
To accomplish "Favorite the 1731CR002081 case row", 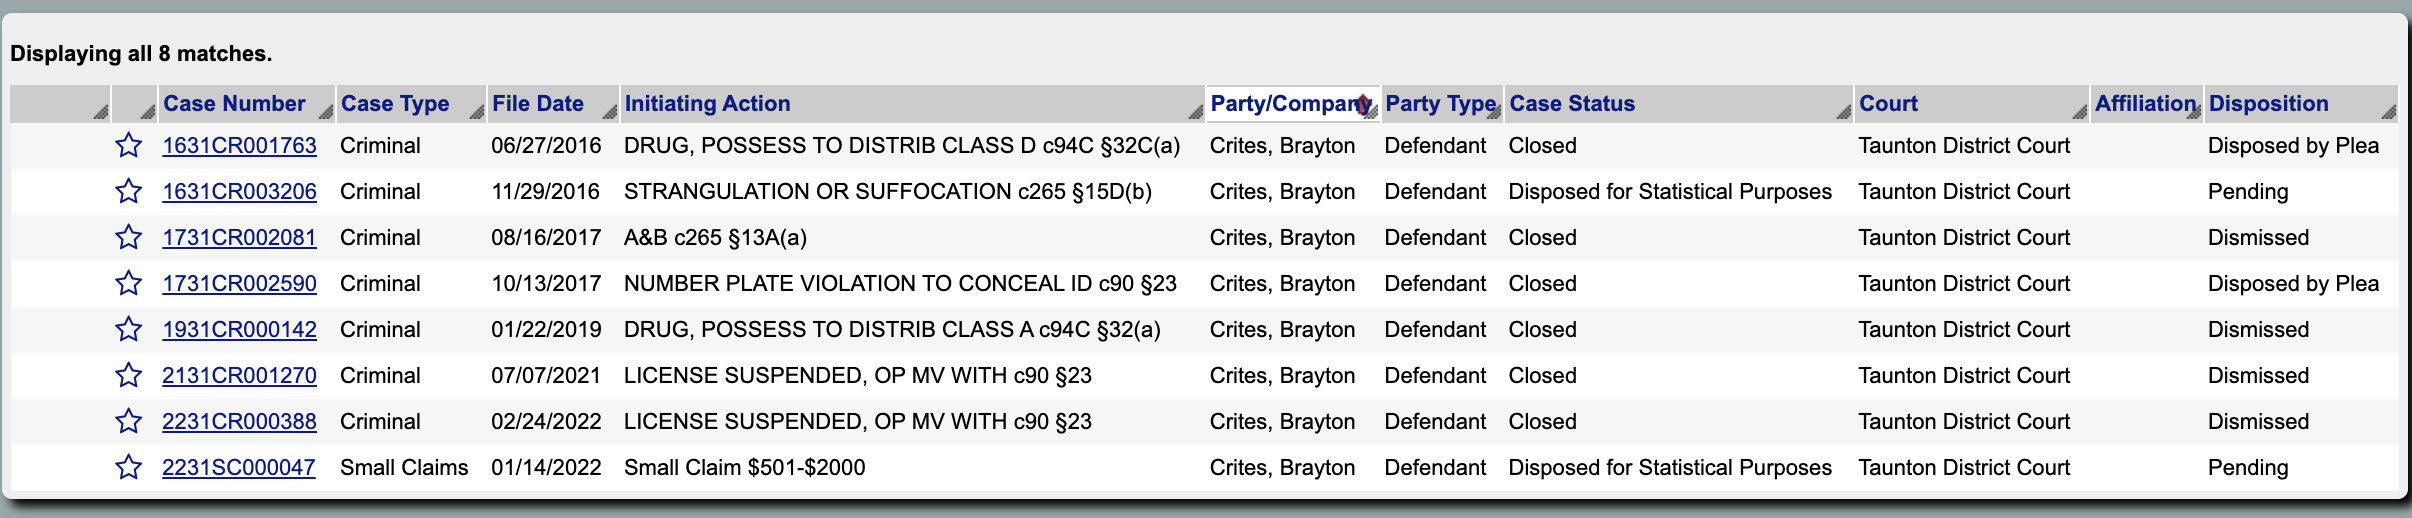I will (128, 238).
